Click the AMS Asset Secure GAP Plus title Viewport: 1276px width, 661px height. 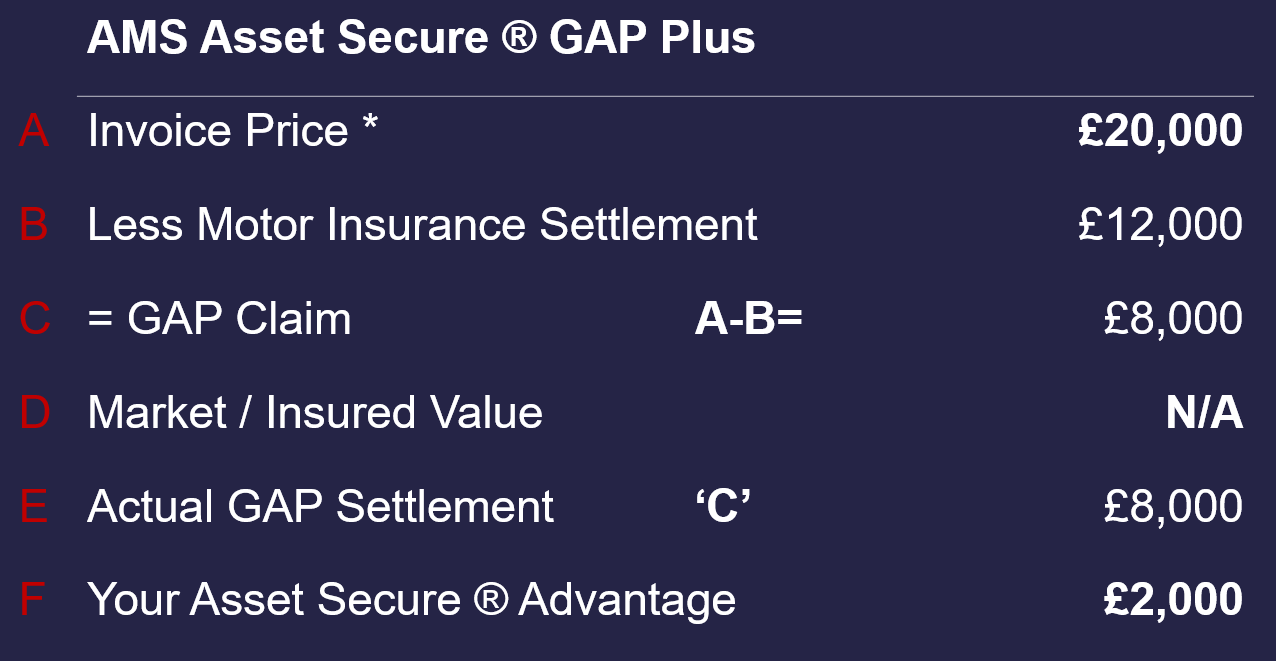coord(421,38)
